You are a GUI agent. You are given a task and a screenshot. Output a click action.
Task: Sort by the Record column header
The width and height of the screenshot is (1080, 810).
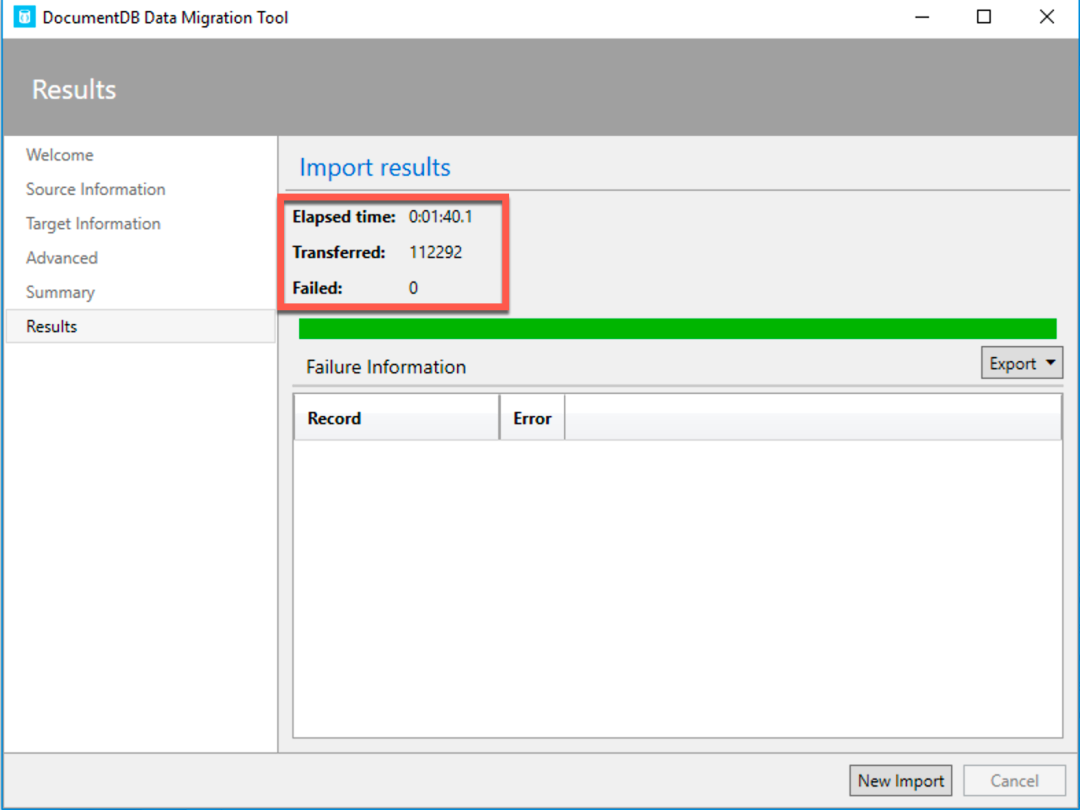point(397,417)
